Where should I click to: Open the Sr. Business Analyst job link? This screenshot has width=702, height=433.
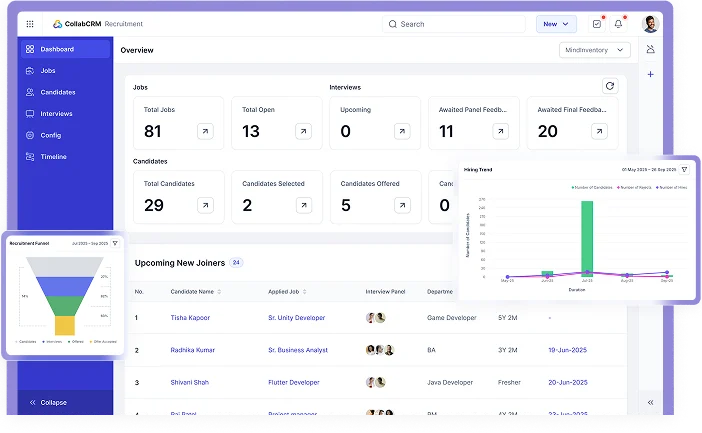297,351
